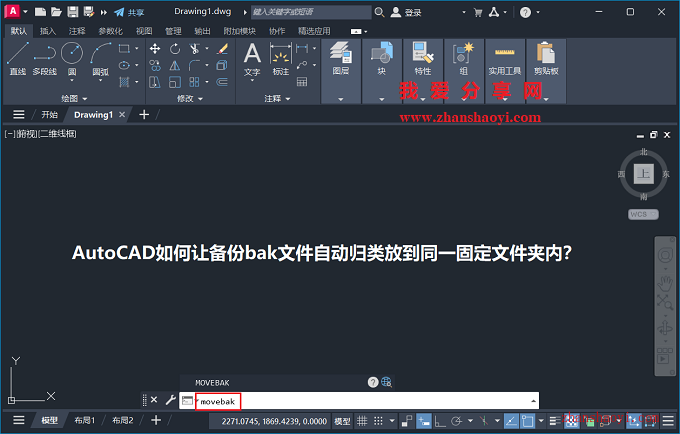
Task: Toggle drawing grid display in status bar
Action: pos(362,421)
